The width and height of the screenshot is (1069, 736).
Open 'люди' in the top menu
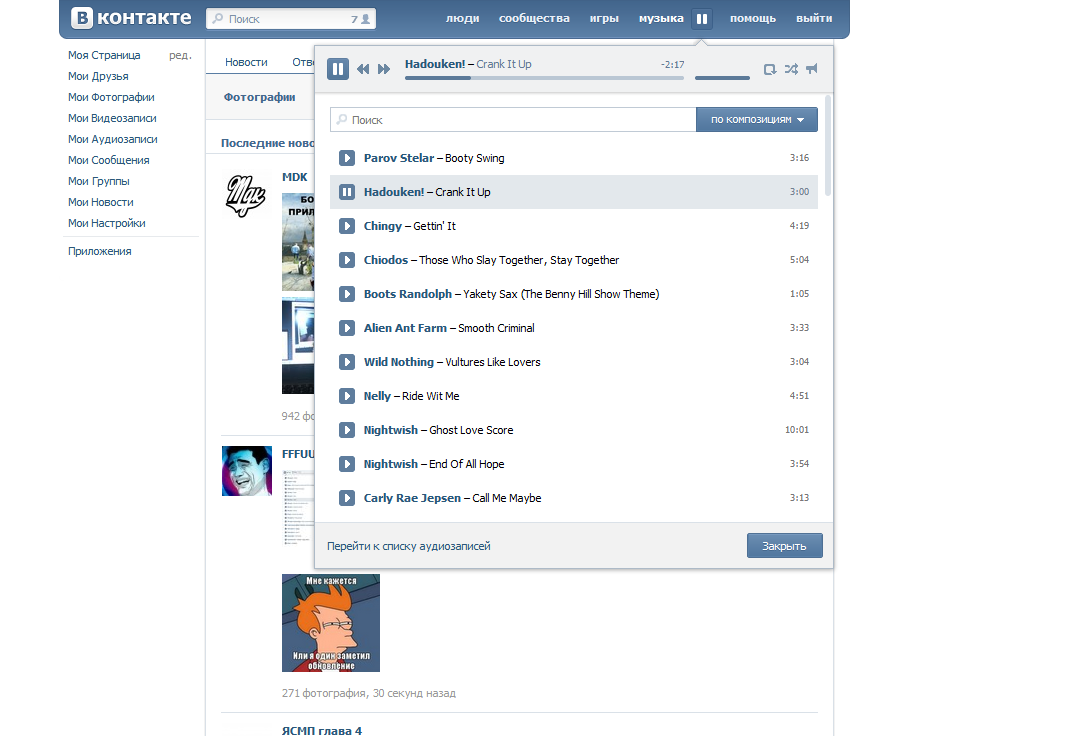click(462, 19)
